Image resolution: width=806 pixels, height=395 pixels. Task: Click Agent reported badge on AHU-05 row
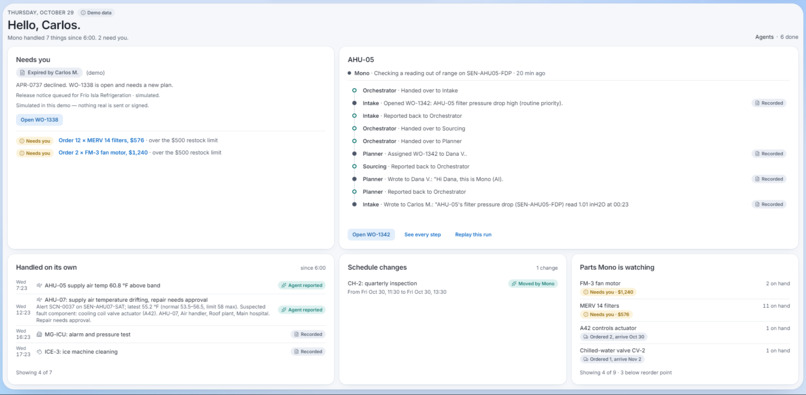click(x=302, y=285)
